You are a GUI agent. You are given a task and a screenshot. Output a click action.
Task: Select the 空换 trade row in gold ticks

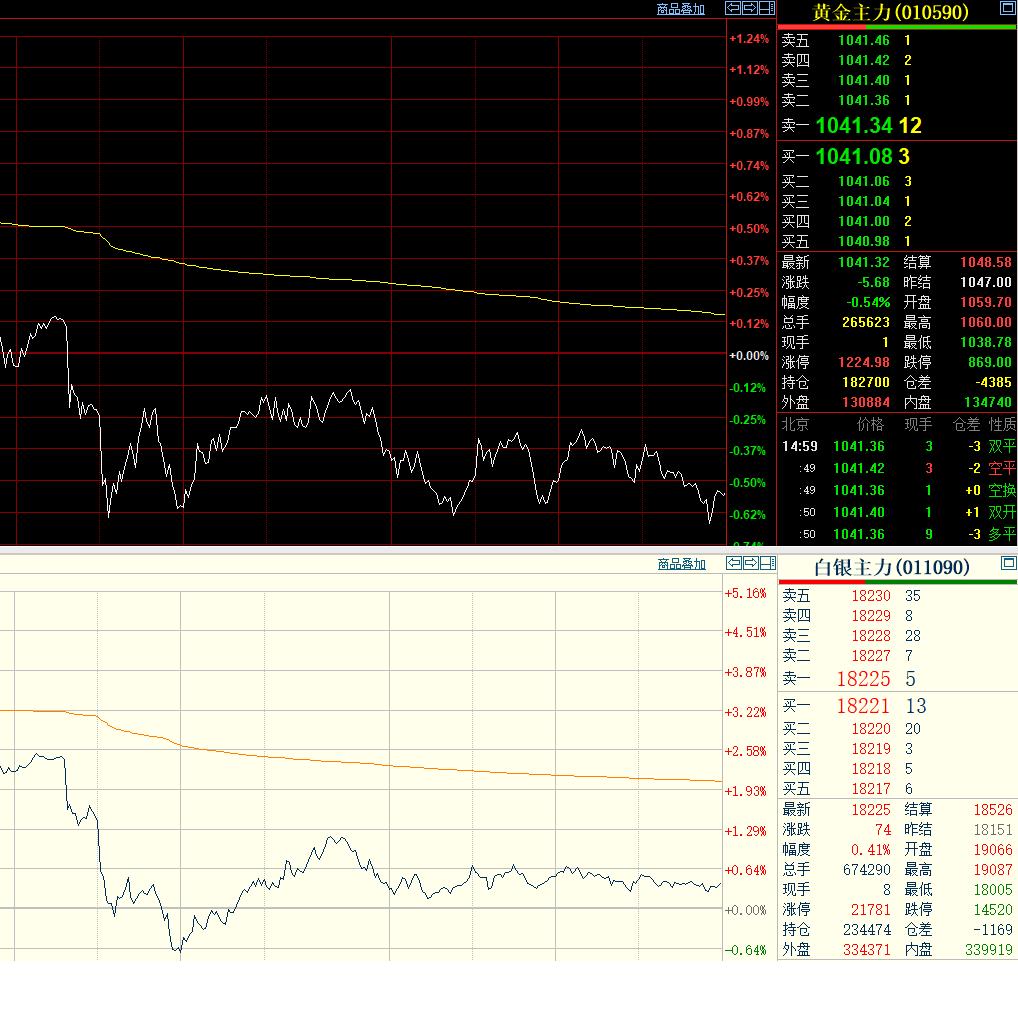point(898,491)
